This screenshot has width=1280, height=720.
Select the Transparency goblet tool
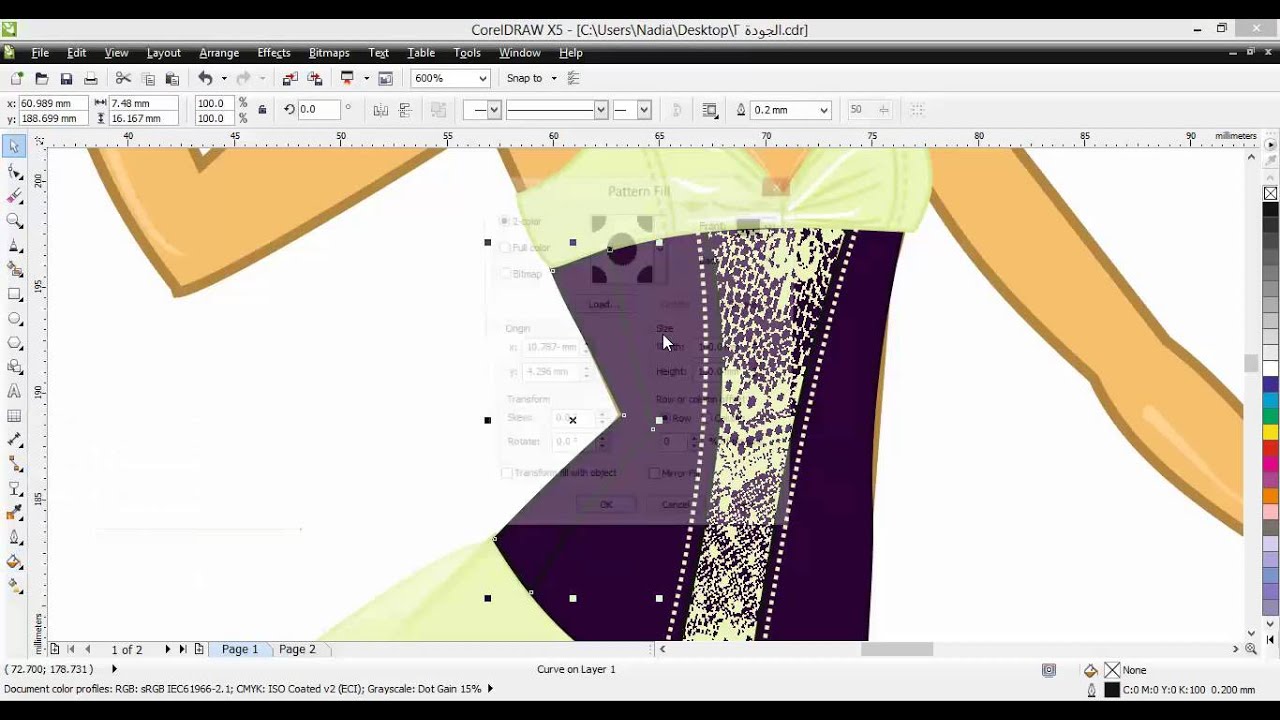[14, 489]
